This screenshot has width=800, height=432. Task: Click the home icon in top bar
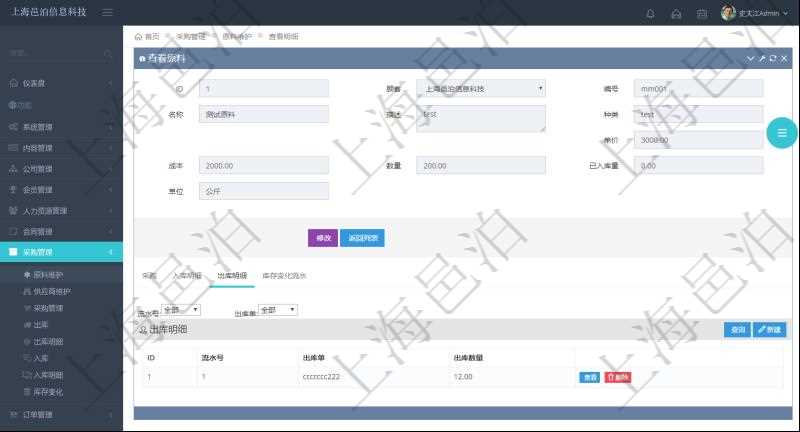click(x=676, y=14)
